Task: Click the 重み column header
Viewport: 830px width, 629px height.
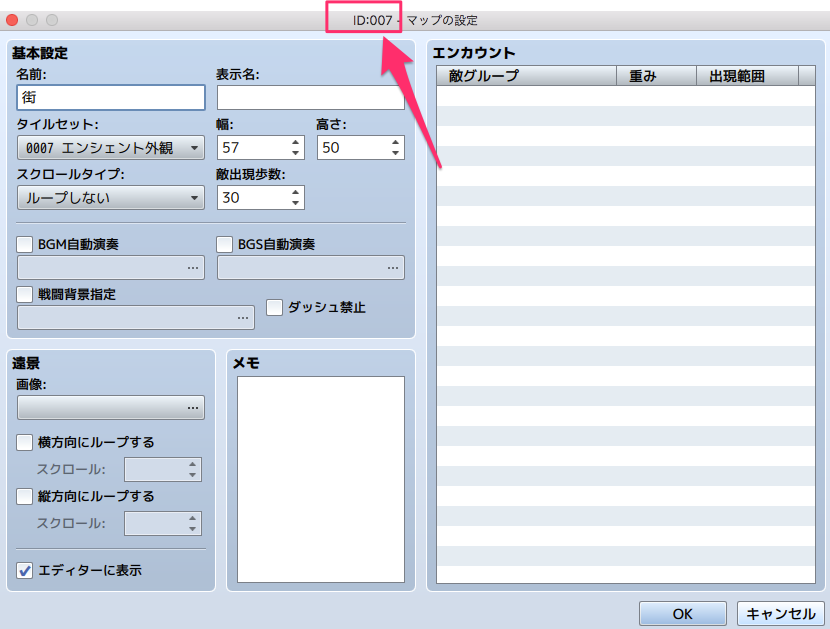Action: coord(656,76)
